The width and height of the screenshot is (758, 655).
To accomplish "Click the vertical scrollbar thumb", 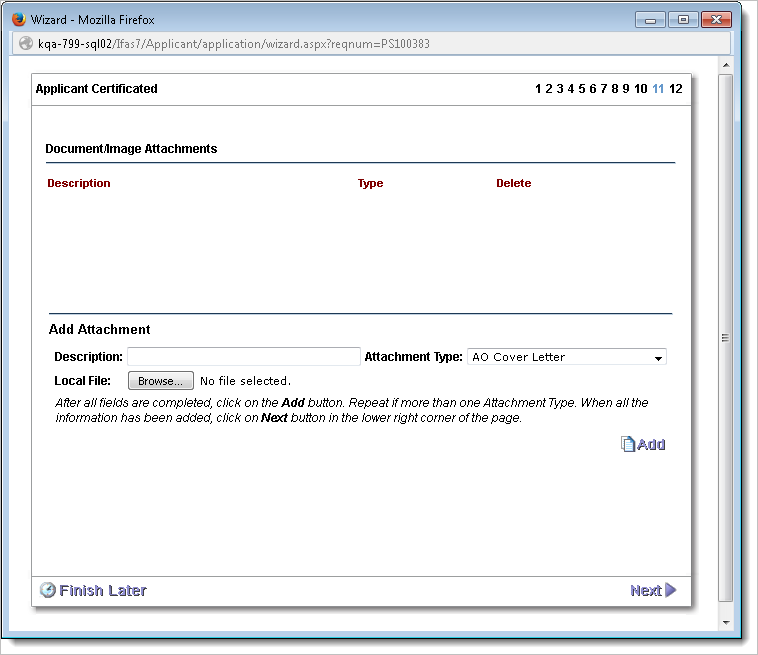I will tap(726, 337).
